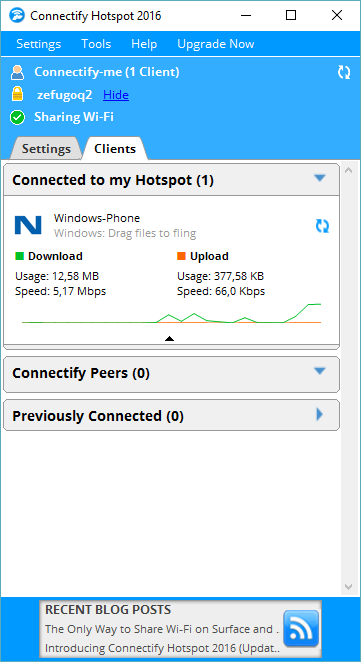361x662 pixels.
Task: Click the scrollbar down arrow in Clients panel
Action: [348, 587]
